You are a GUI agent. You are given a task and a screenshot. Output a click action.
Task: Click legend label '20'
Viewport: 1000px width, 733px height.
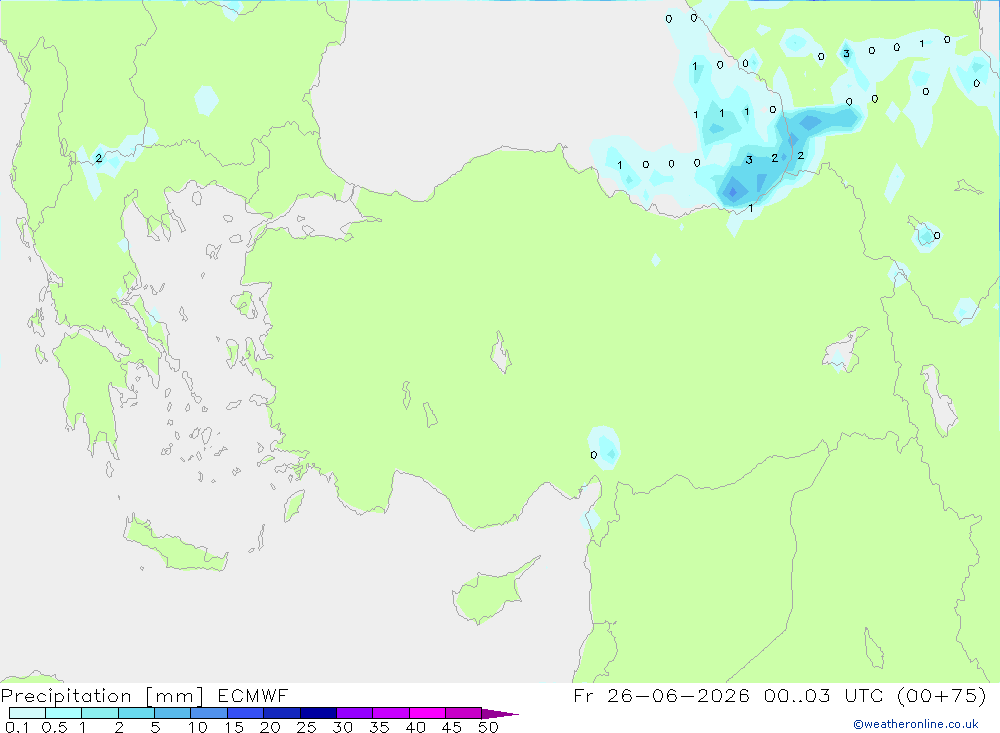270,727
